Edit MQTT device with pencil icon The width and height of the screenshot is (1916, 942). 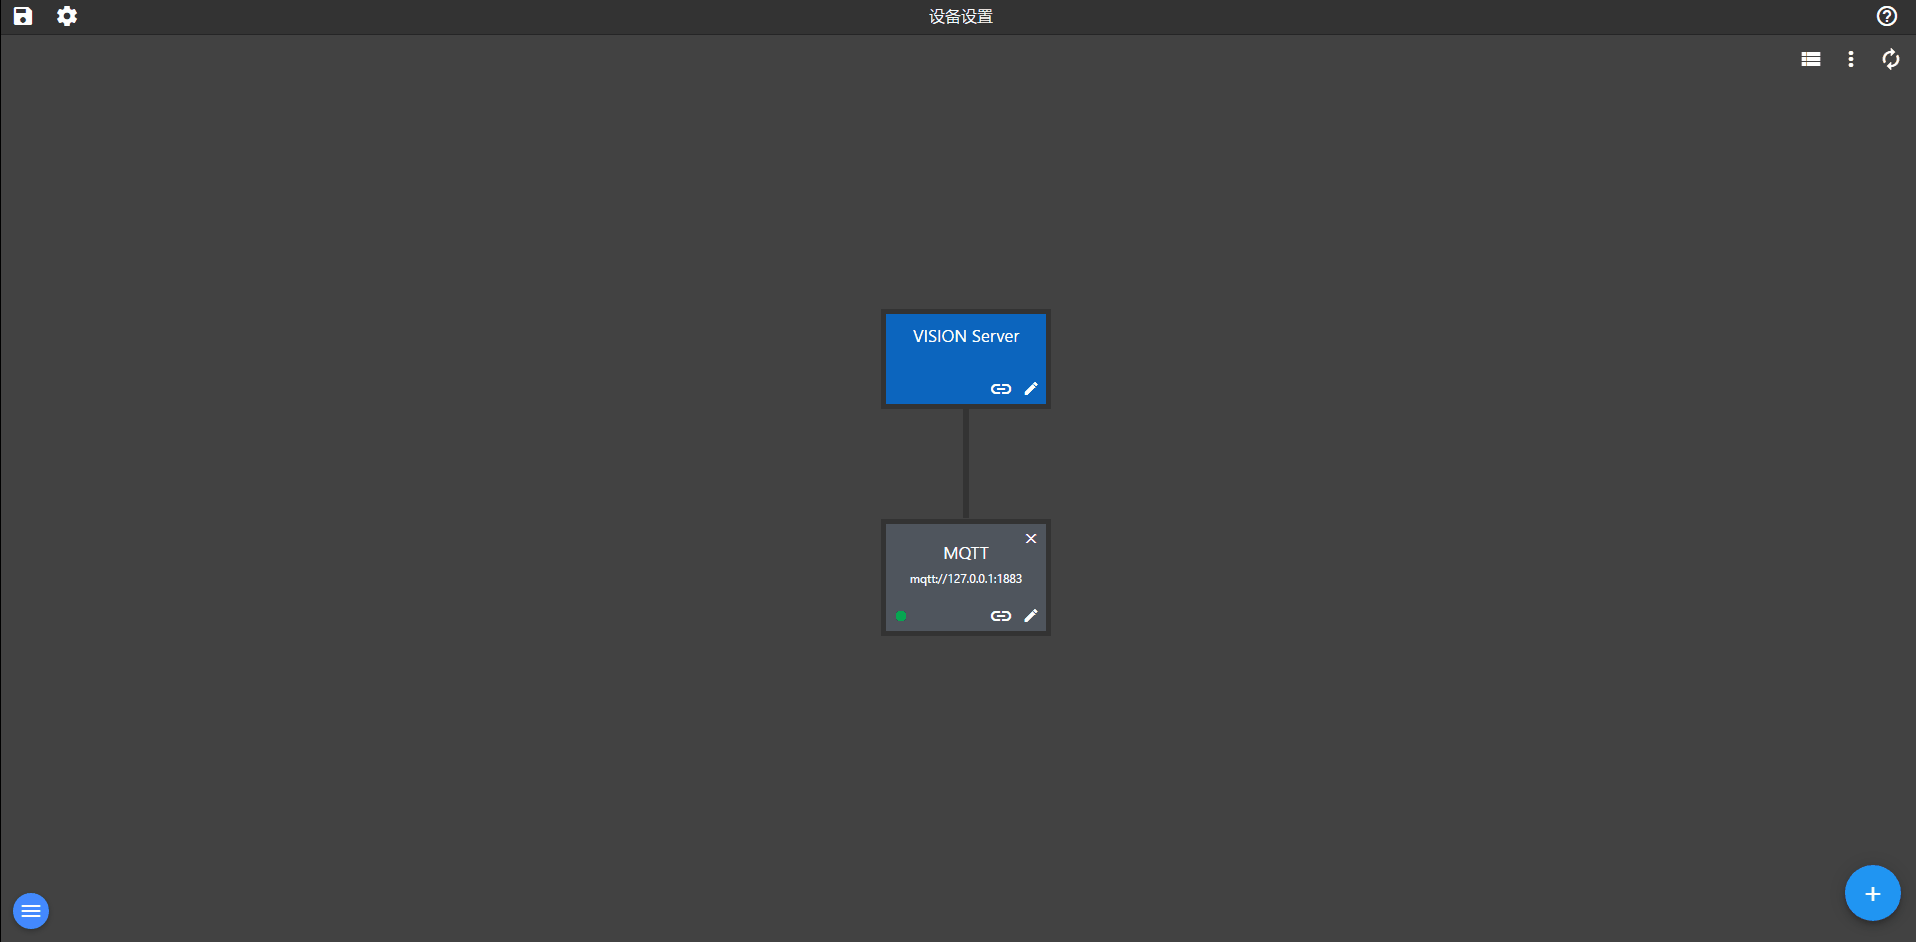click(1031, 616)
